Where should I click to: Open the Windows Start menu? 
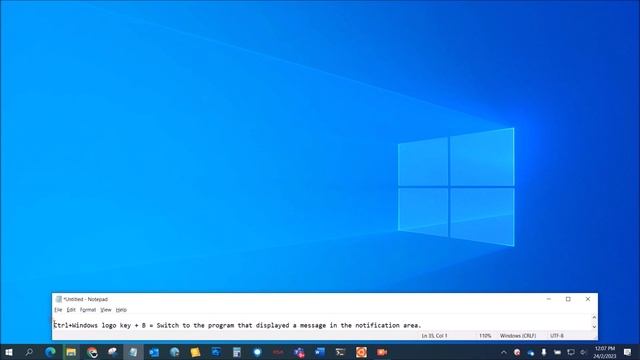click(x=9, y=352)
